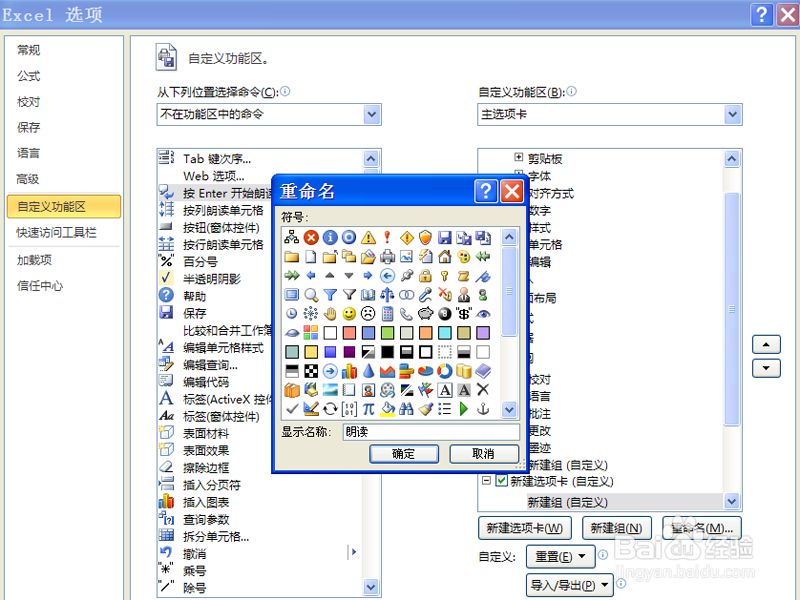
Task: Pick the yellow warning triangle symbol
Action: (x=368, y=237)
